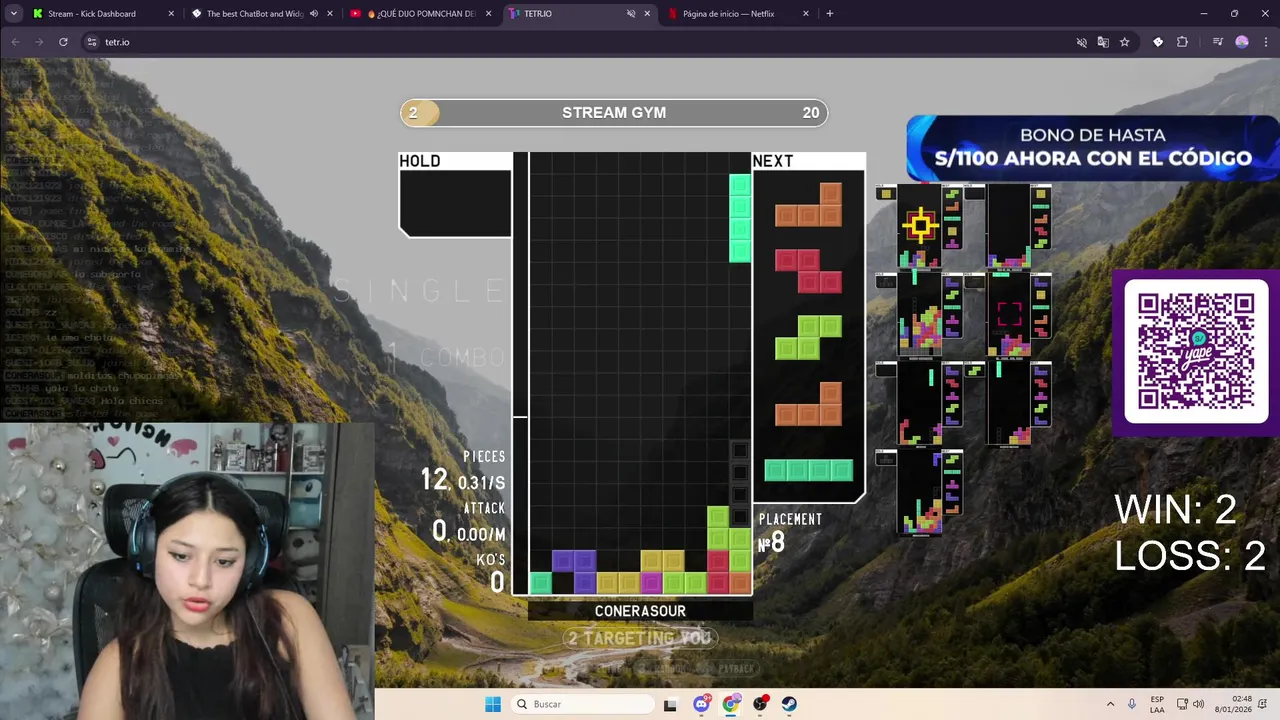
Task: Click the CONERASOUR player name label
Action: [640, 611]
